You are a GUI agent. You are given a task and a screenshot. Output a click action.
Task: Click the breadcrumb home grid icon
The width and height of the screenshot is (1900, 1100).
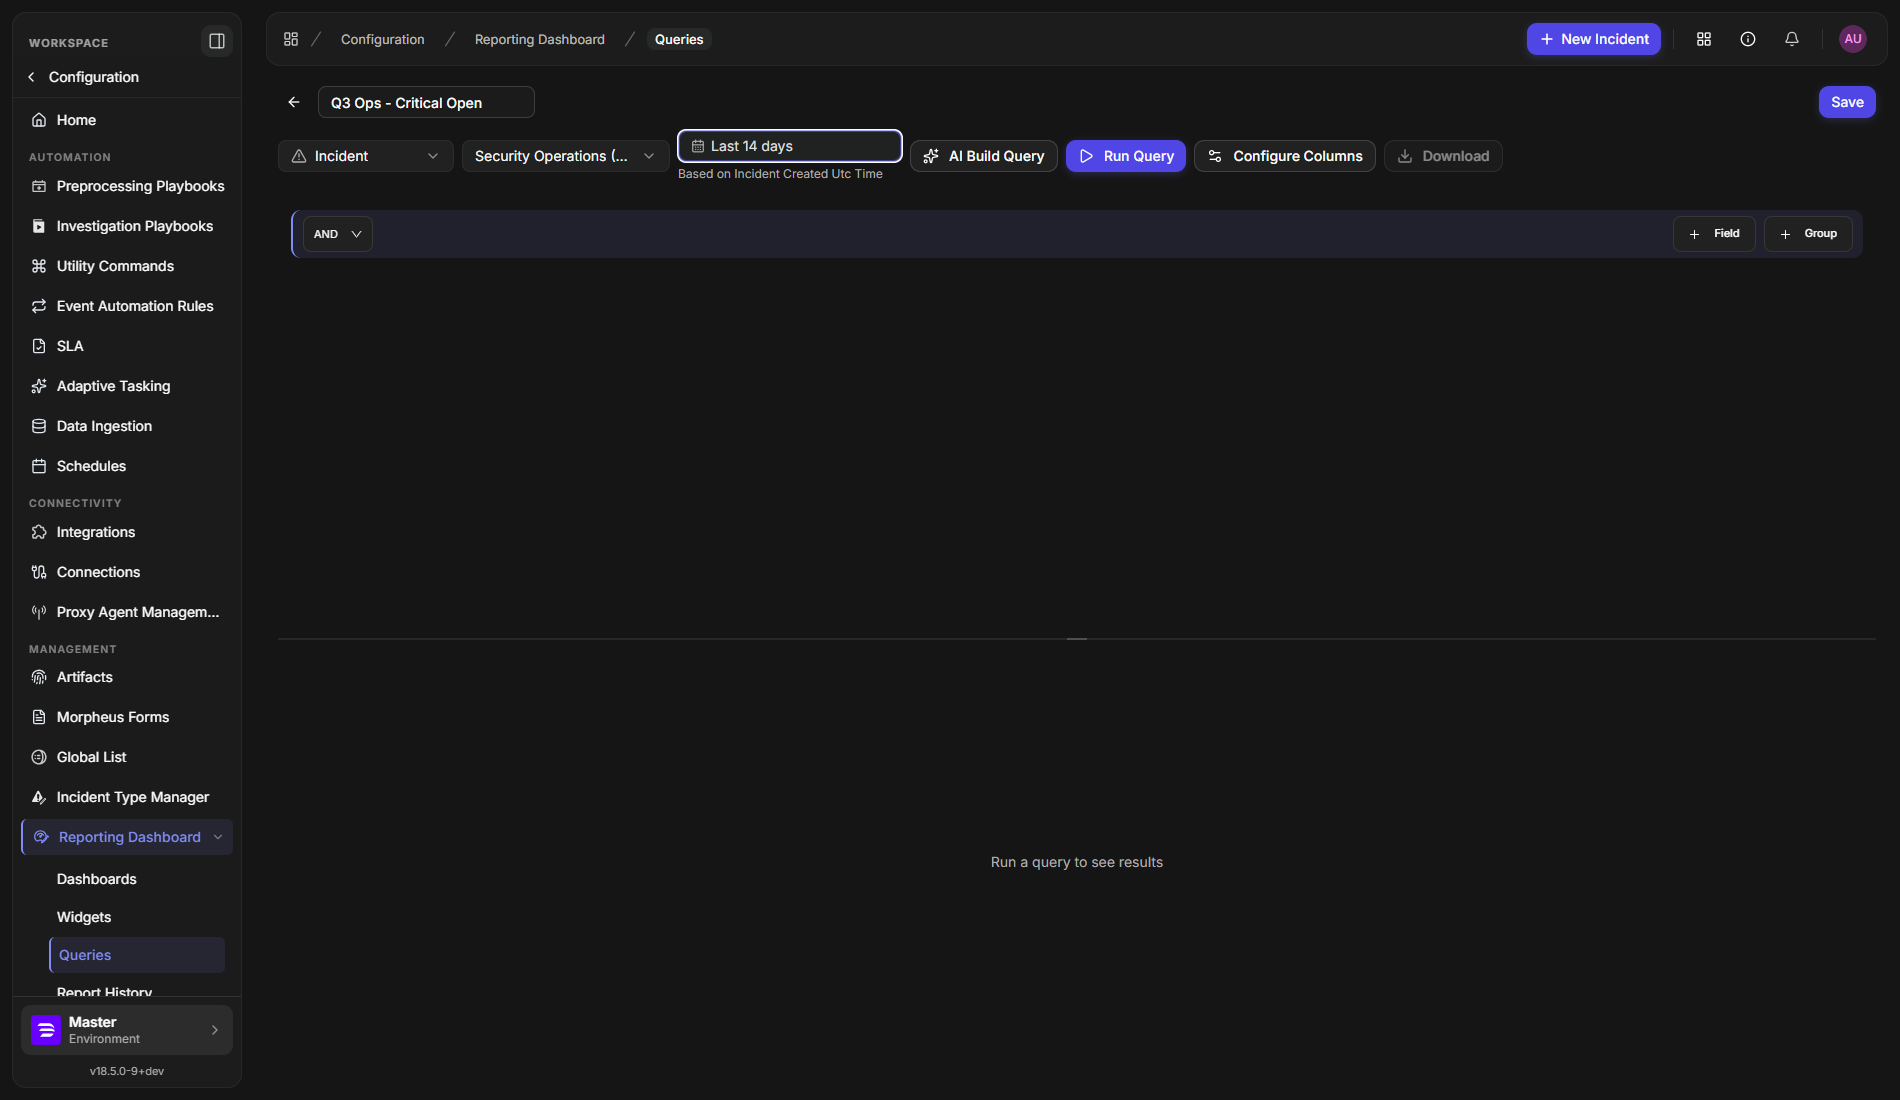pyautogui.click(x=291, y=39)
